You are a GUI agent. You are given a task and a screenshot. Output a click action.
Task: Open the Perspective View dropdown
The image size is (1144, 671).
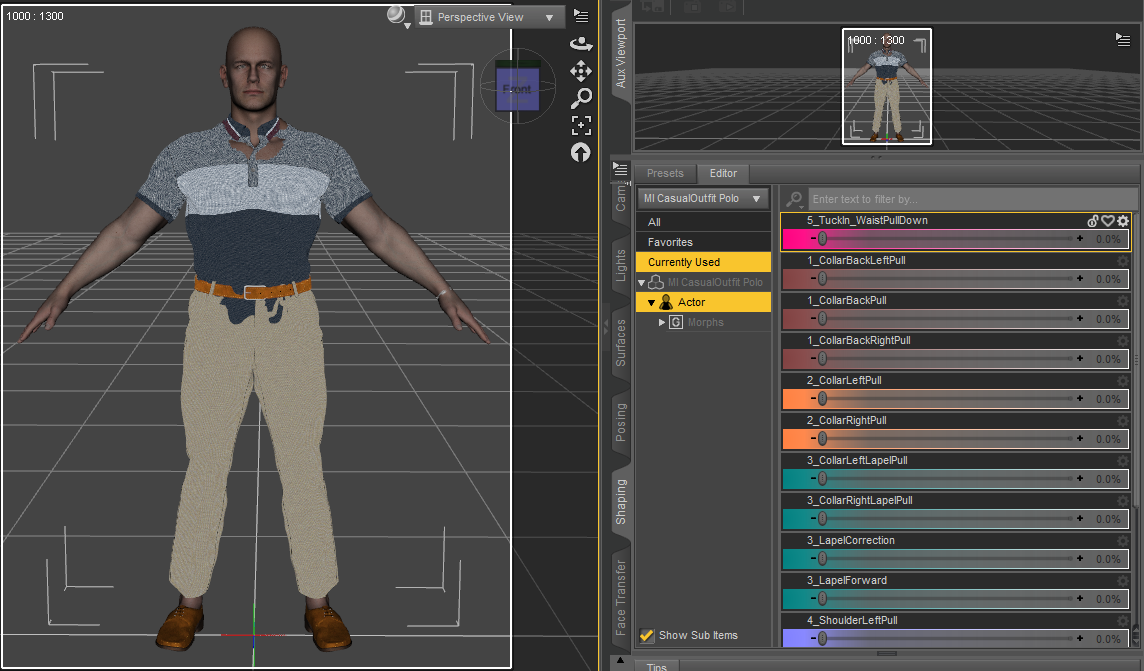490,17
